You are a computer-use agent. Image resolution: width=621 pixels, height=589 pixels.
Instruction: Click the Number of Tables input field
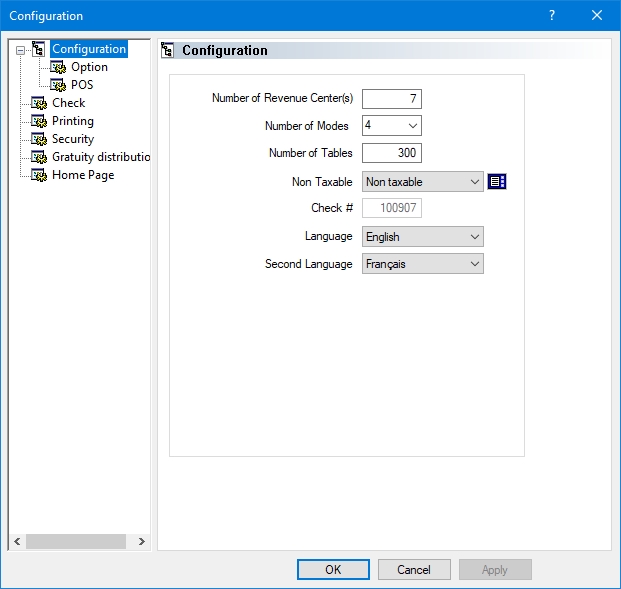click(392, 153)
